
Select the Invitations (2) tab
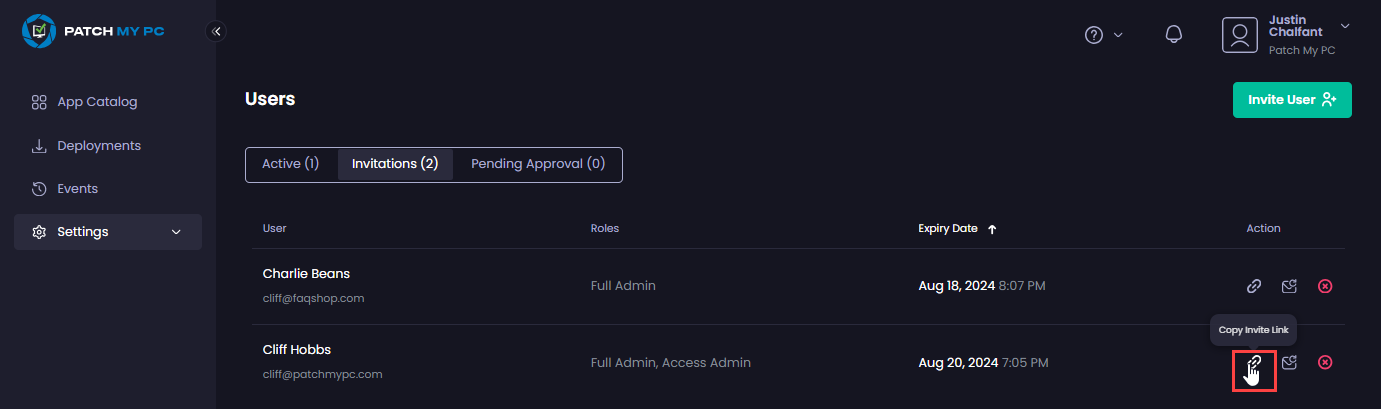point(395,164)
